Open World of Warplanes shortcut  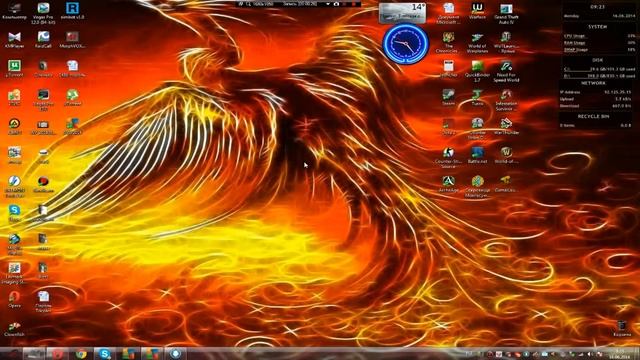(477, 42)
